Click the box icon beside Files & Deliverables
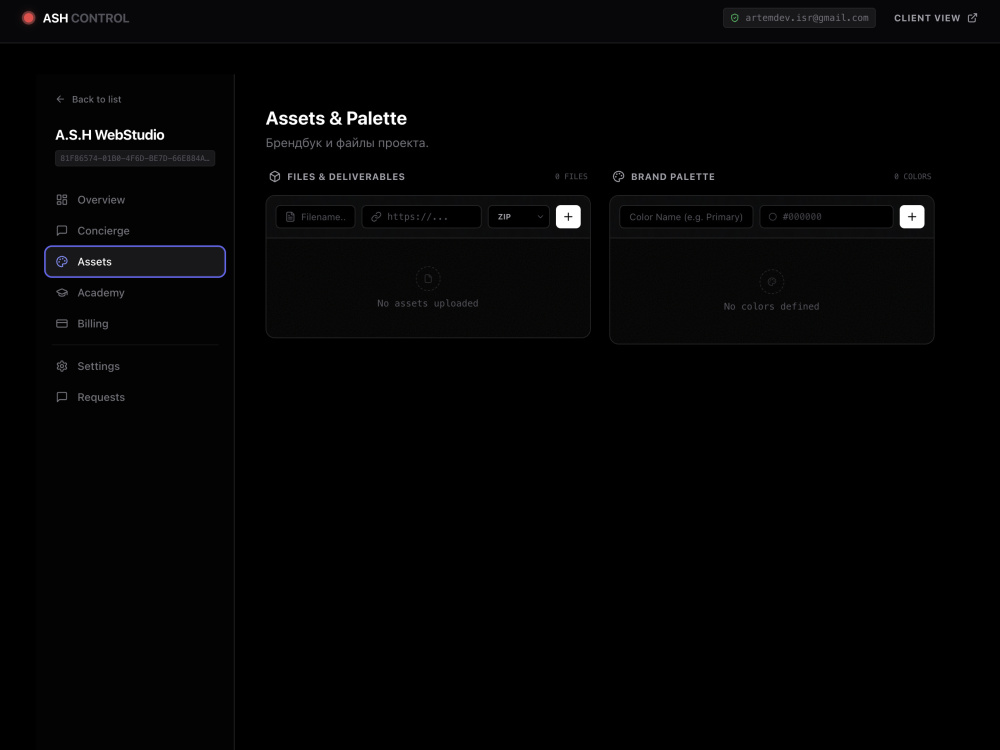The width and height of the screenshot is (1000, 750). coord(275,177)
